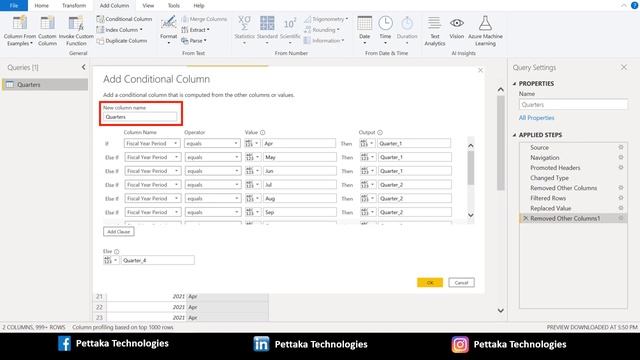640x360 pixels.
Task: Click the Standard number operations icon
Action: click(x=267, y=24)
